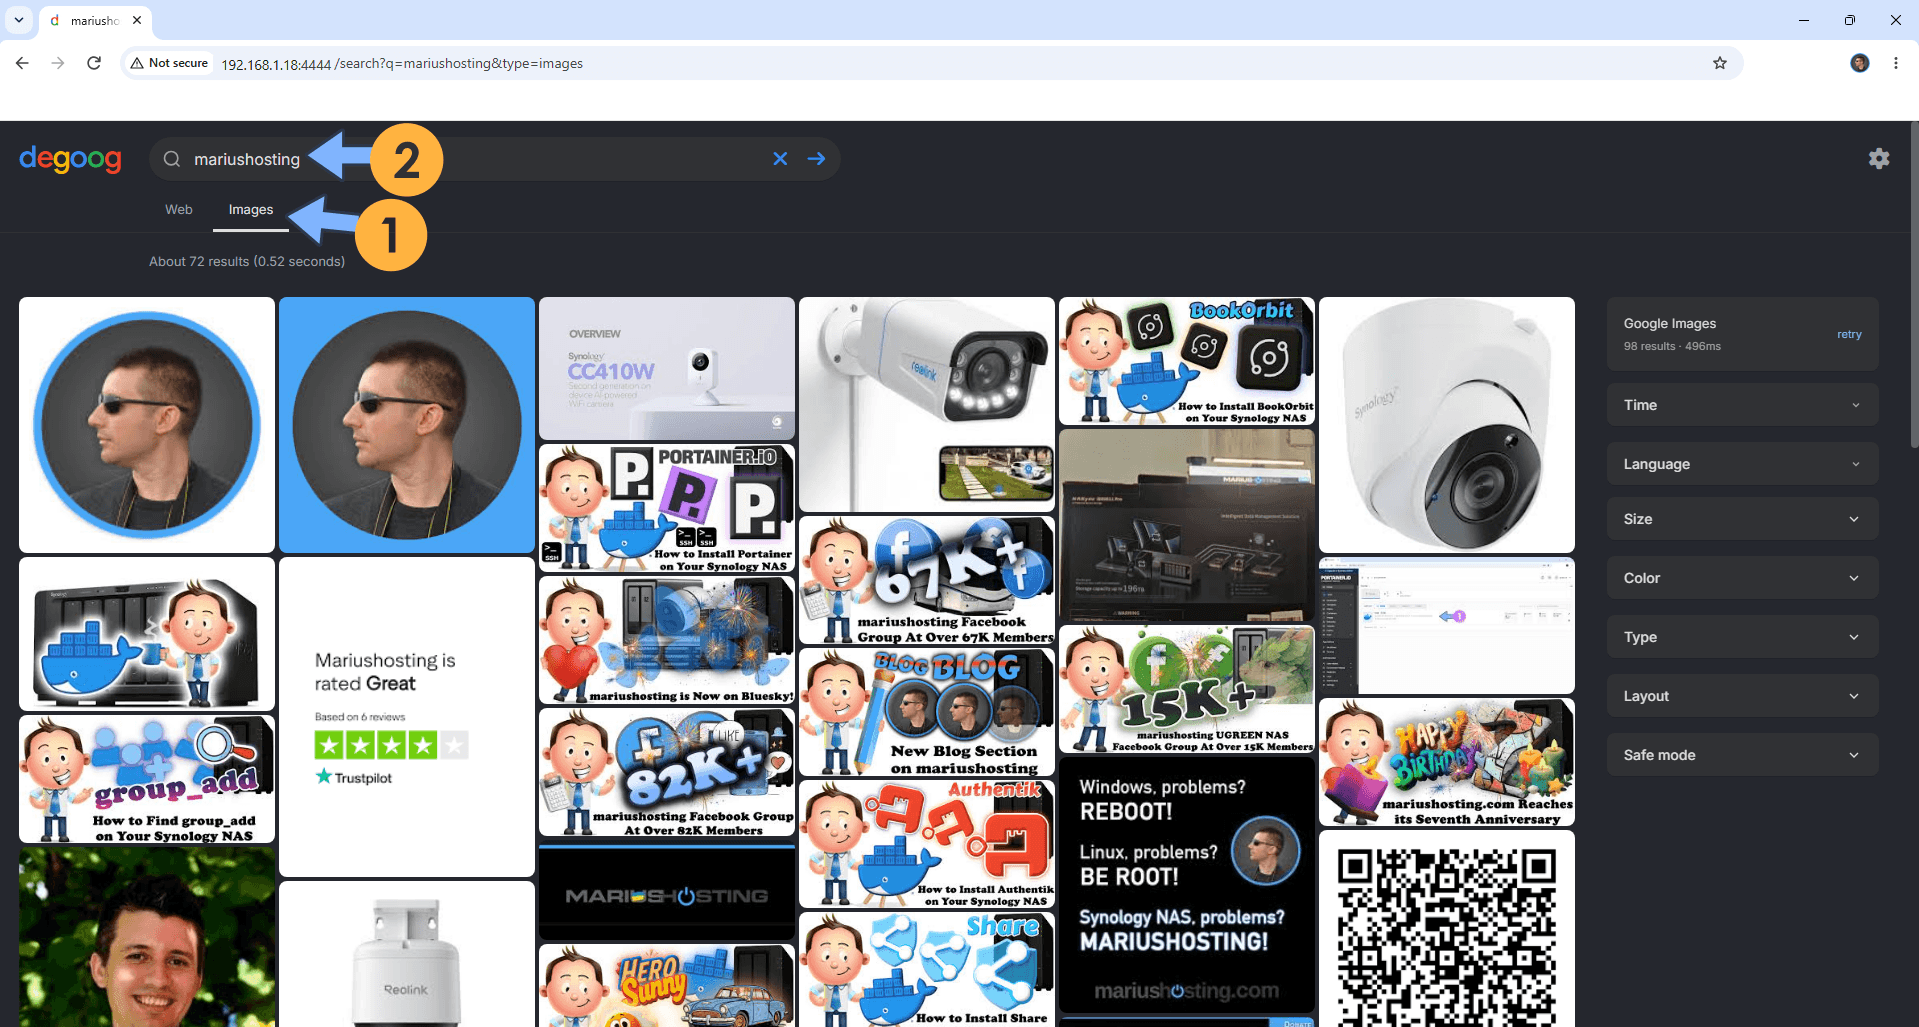This screenshot has width=1919, height=1027.
Task: Select the Images tab
Action: coord(251,210)
